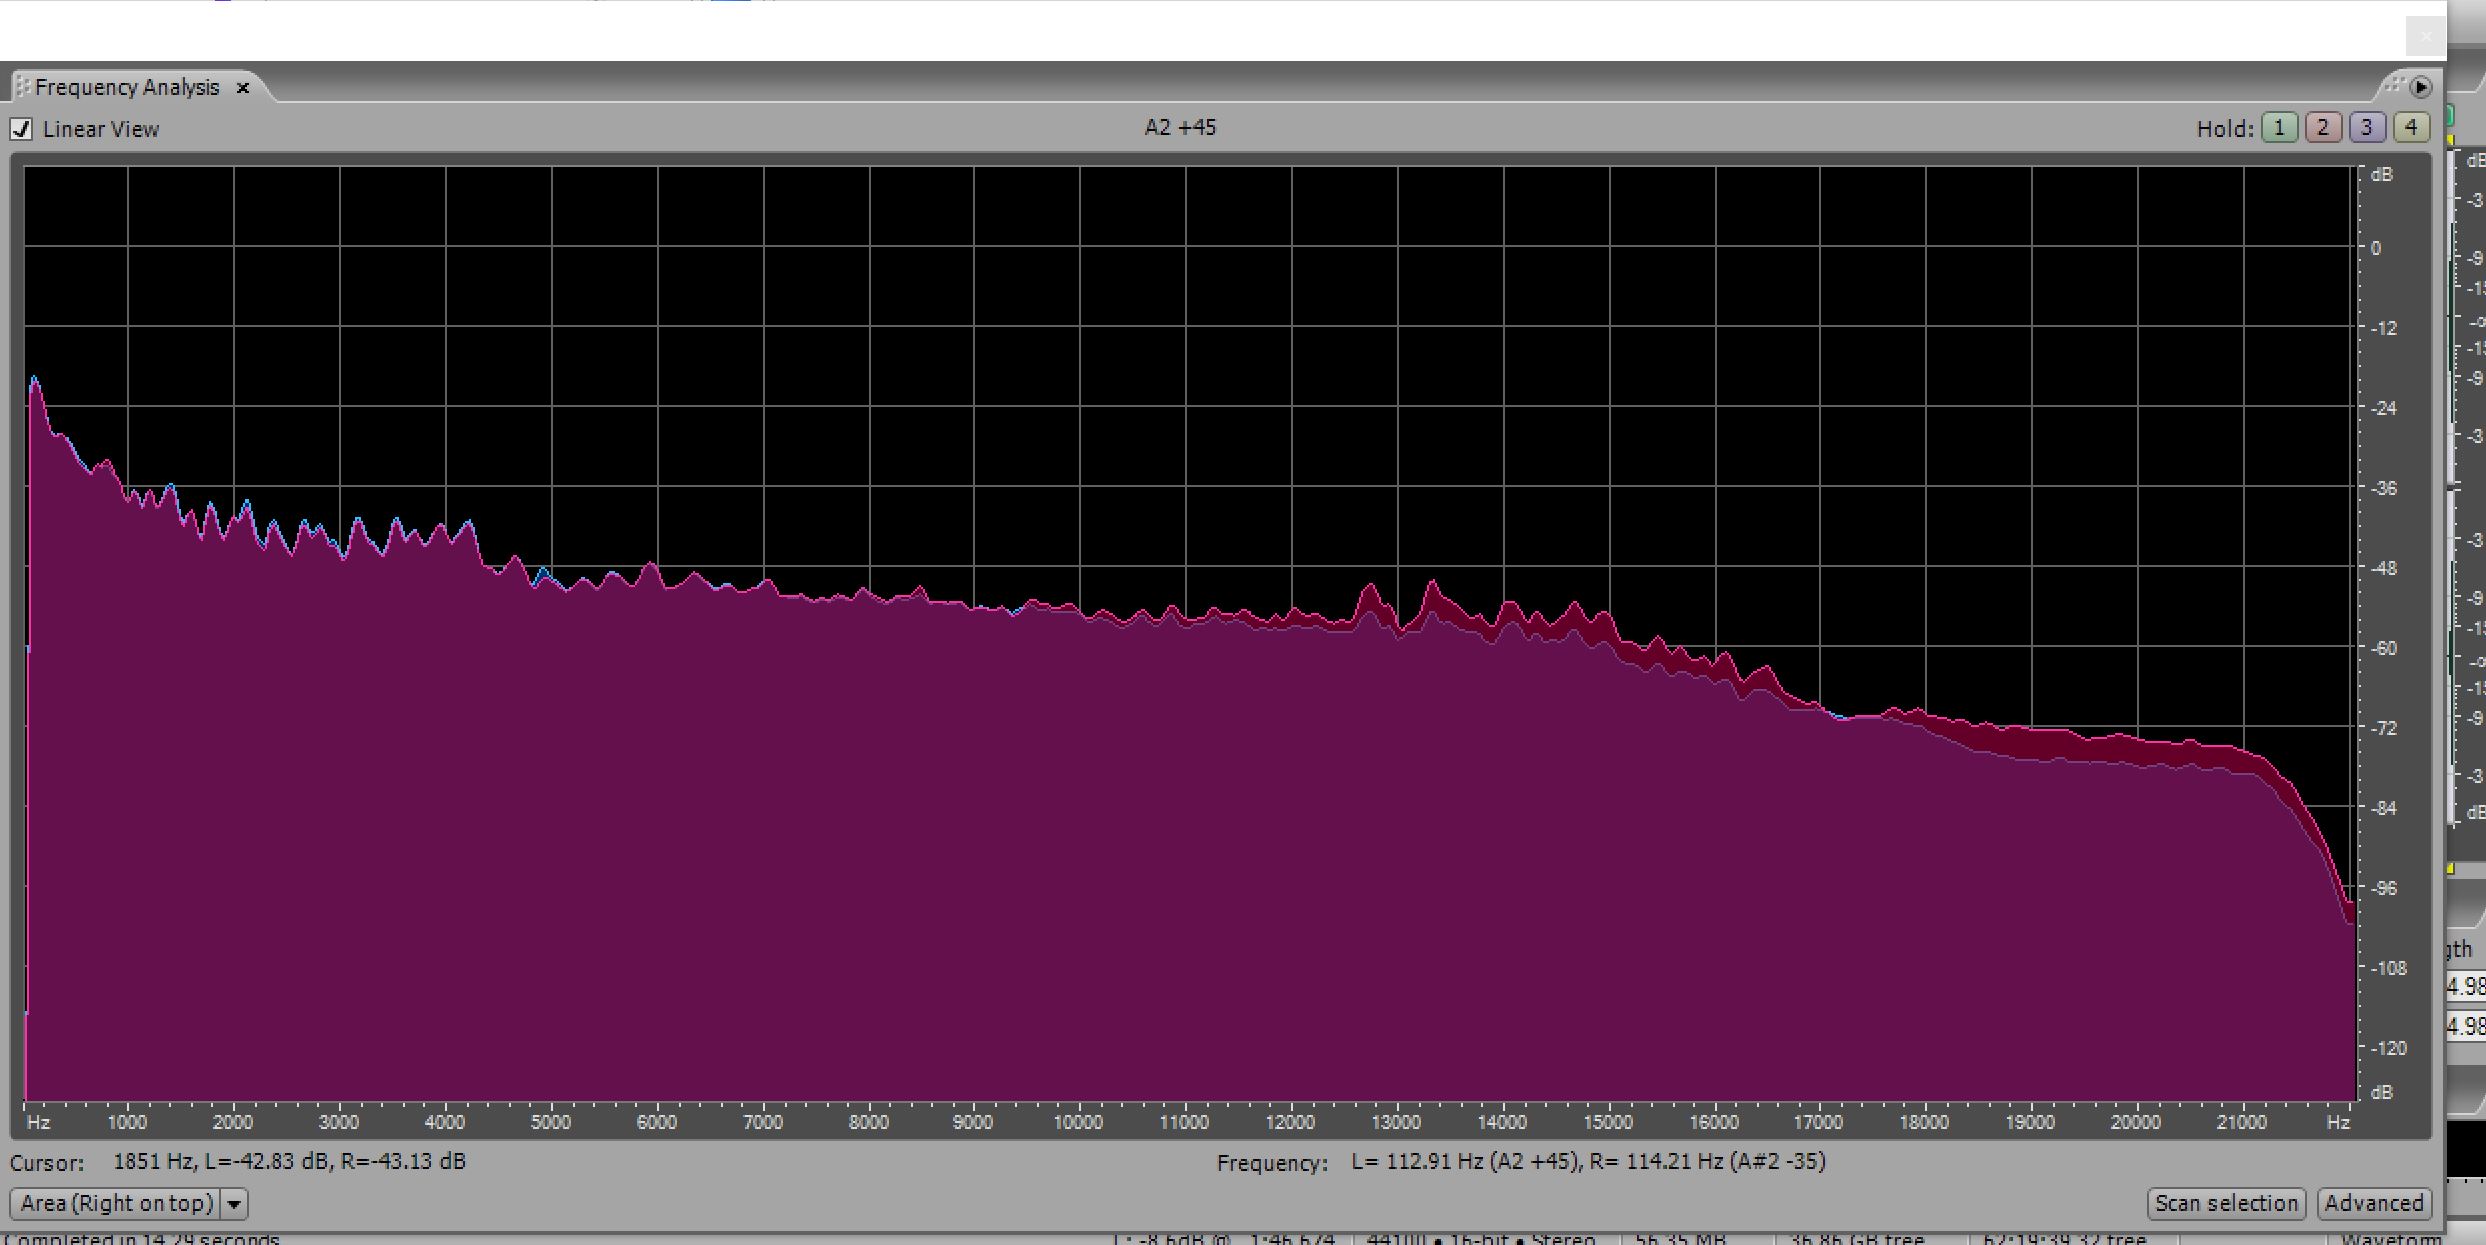Click the A2 +45 note readout at top

tap(1180, 128)
